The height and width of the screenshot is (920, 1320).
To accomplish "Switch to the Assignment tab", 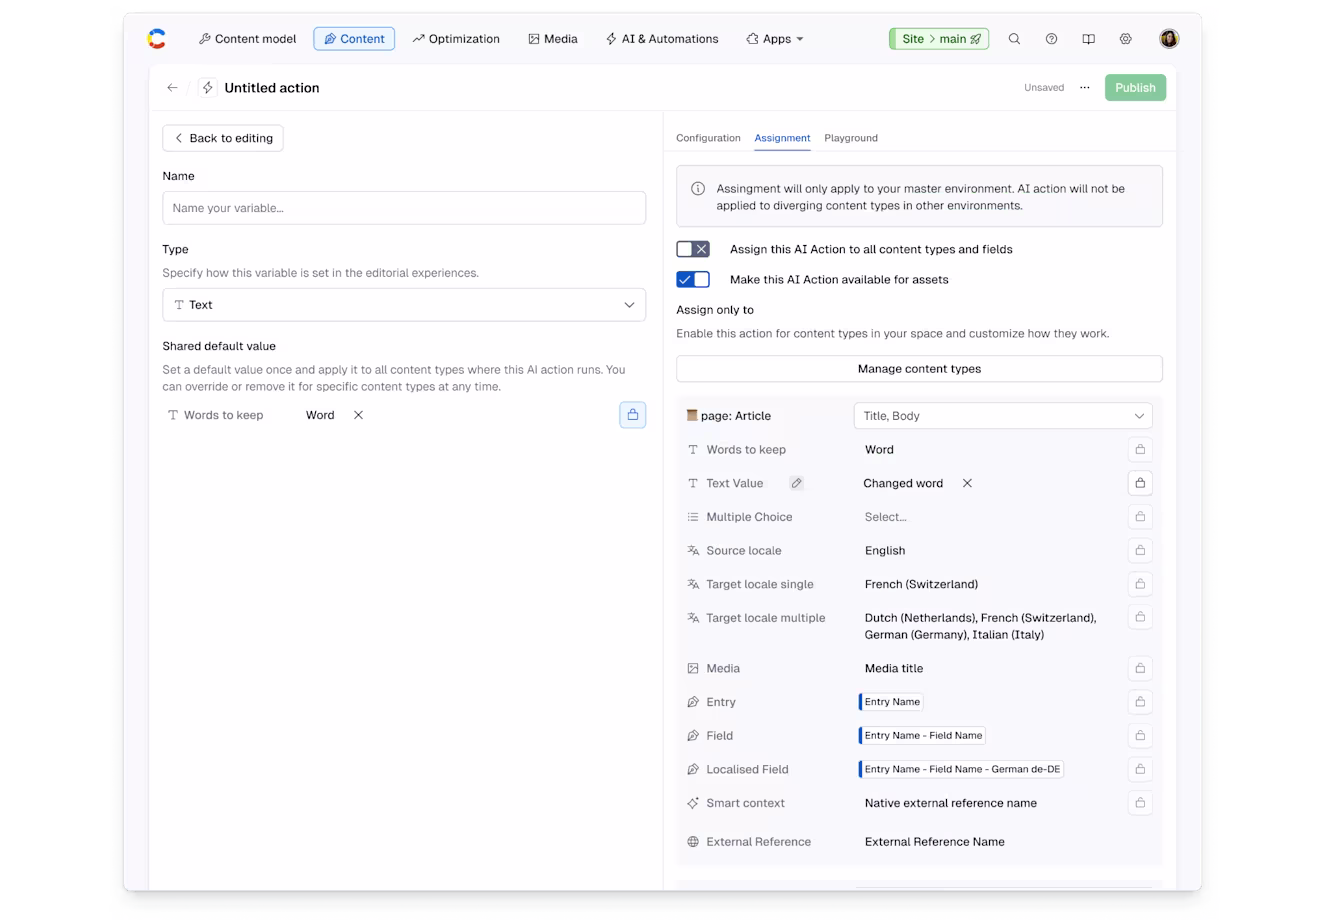I will pos(782,138).
